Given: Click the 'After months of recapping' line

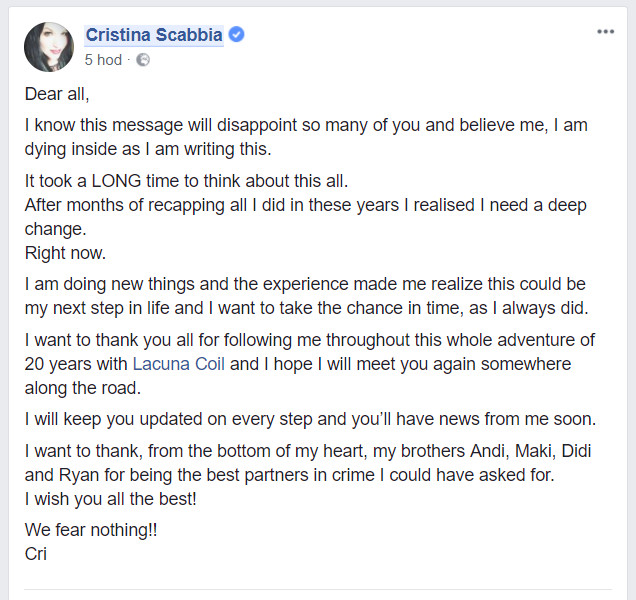Looking at the screenshot, I should coord(305,205).
